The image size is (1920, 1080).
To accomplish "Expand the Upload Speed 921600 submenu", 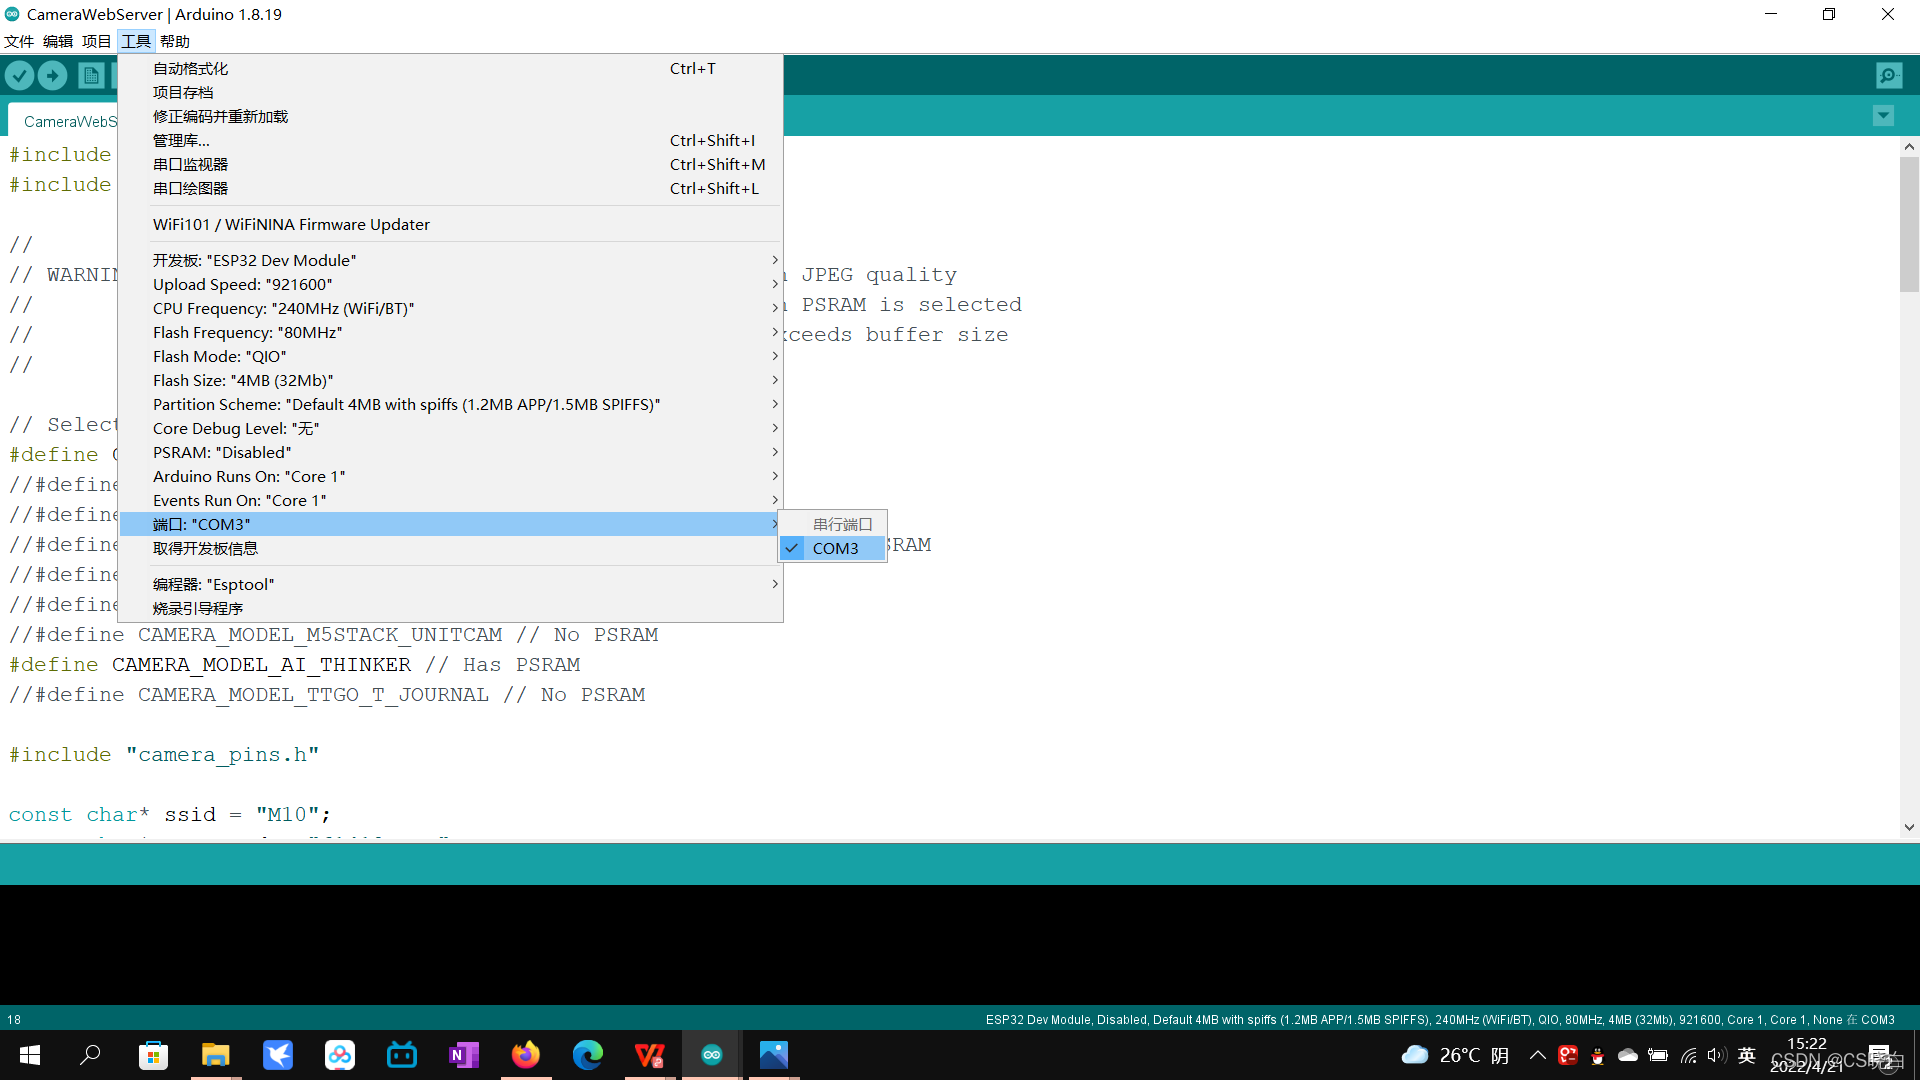I will [450, 284].
